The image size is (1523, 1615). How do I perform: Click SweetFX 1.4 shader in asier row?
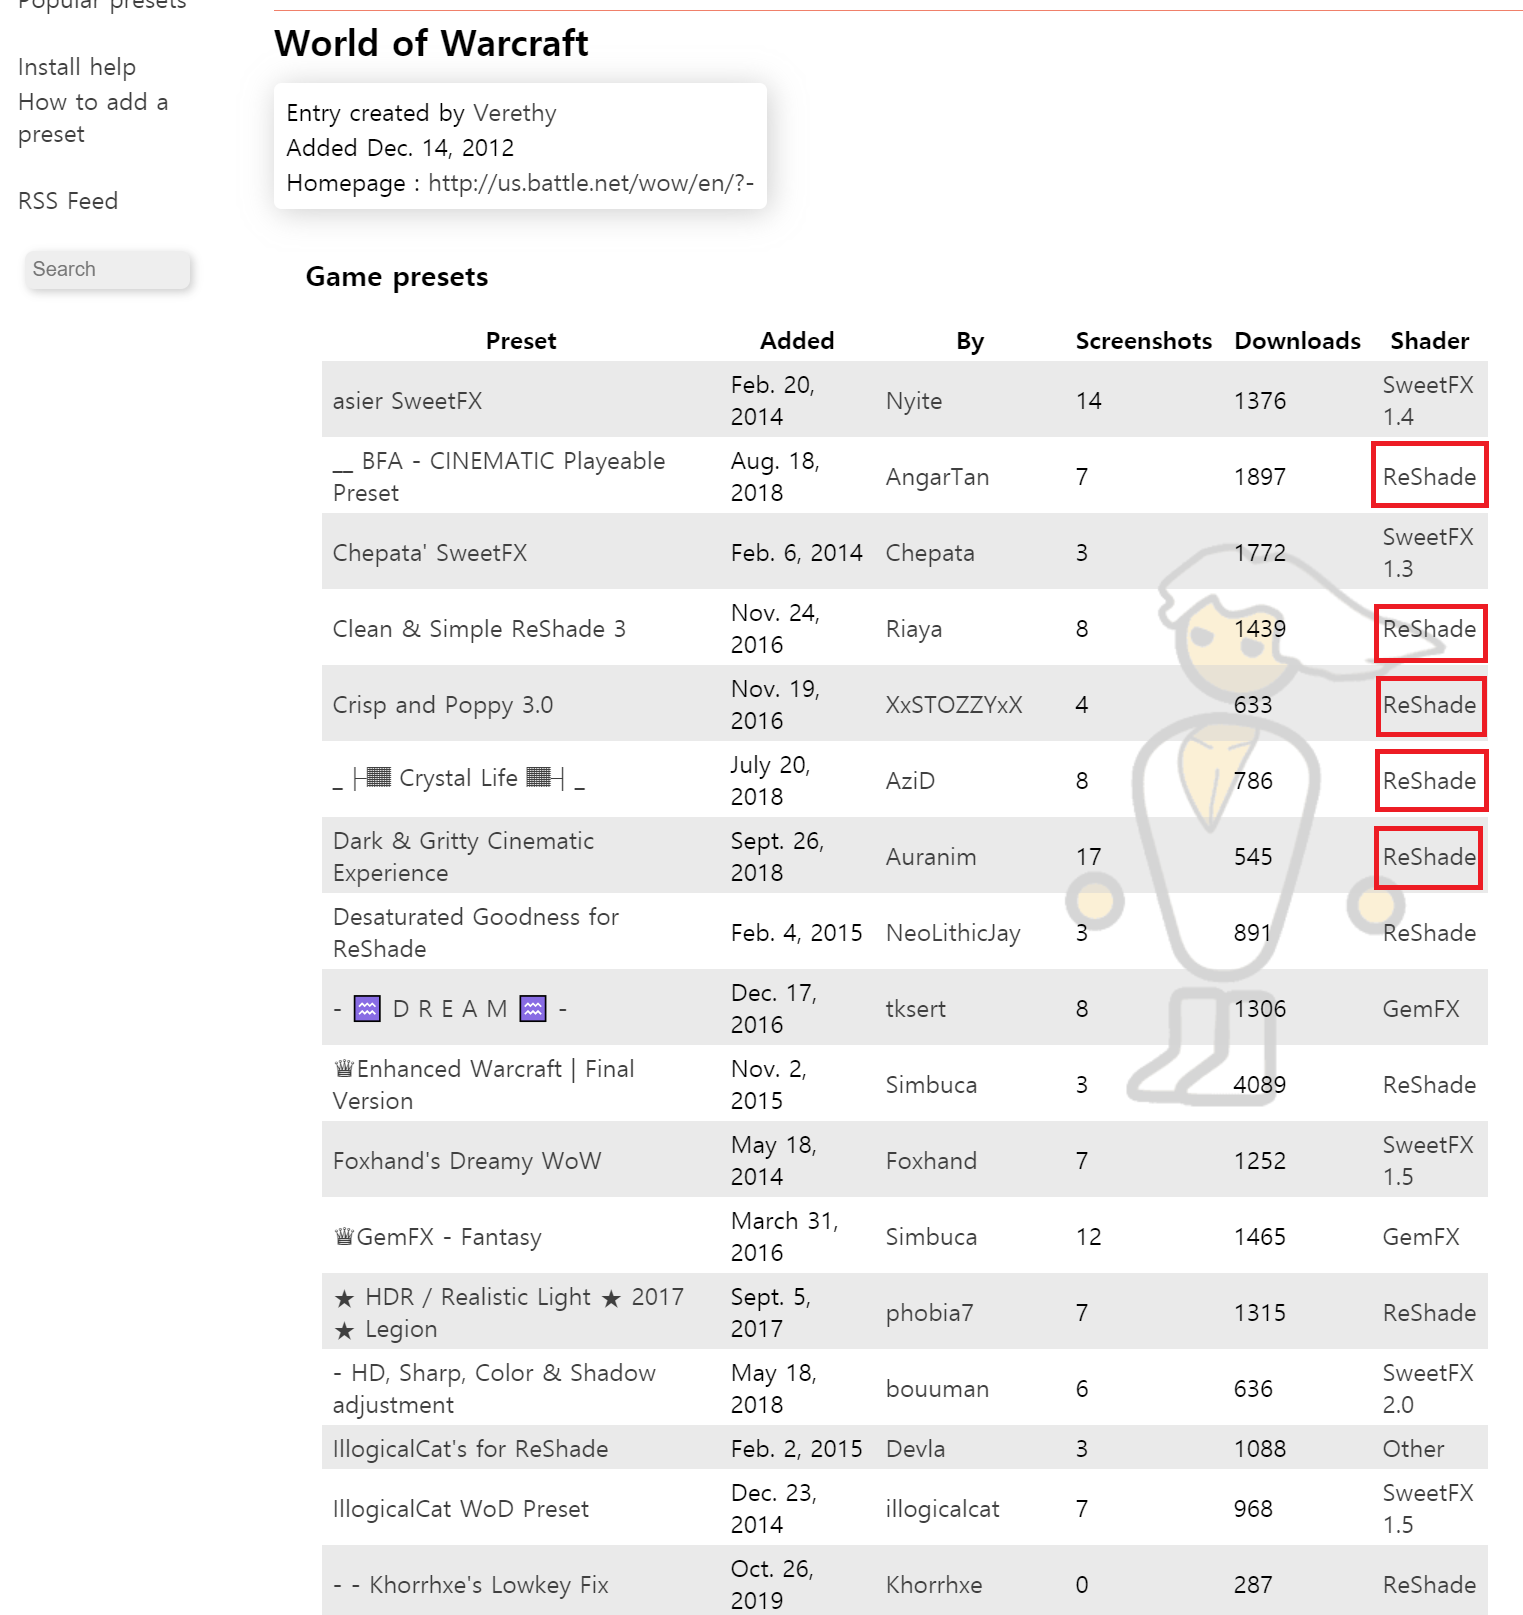(x=1428, y=401)
